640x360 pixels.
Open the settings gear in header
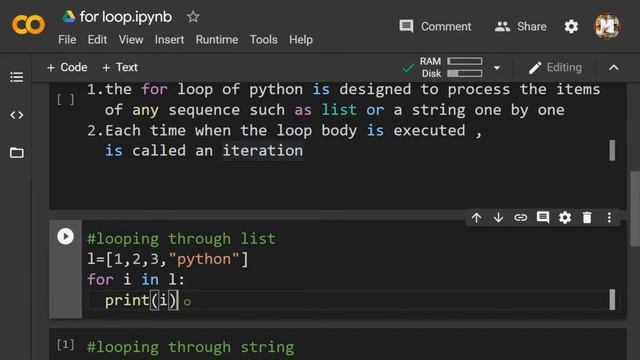point(571,27)
